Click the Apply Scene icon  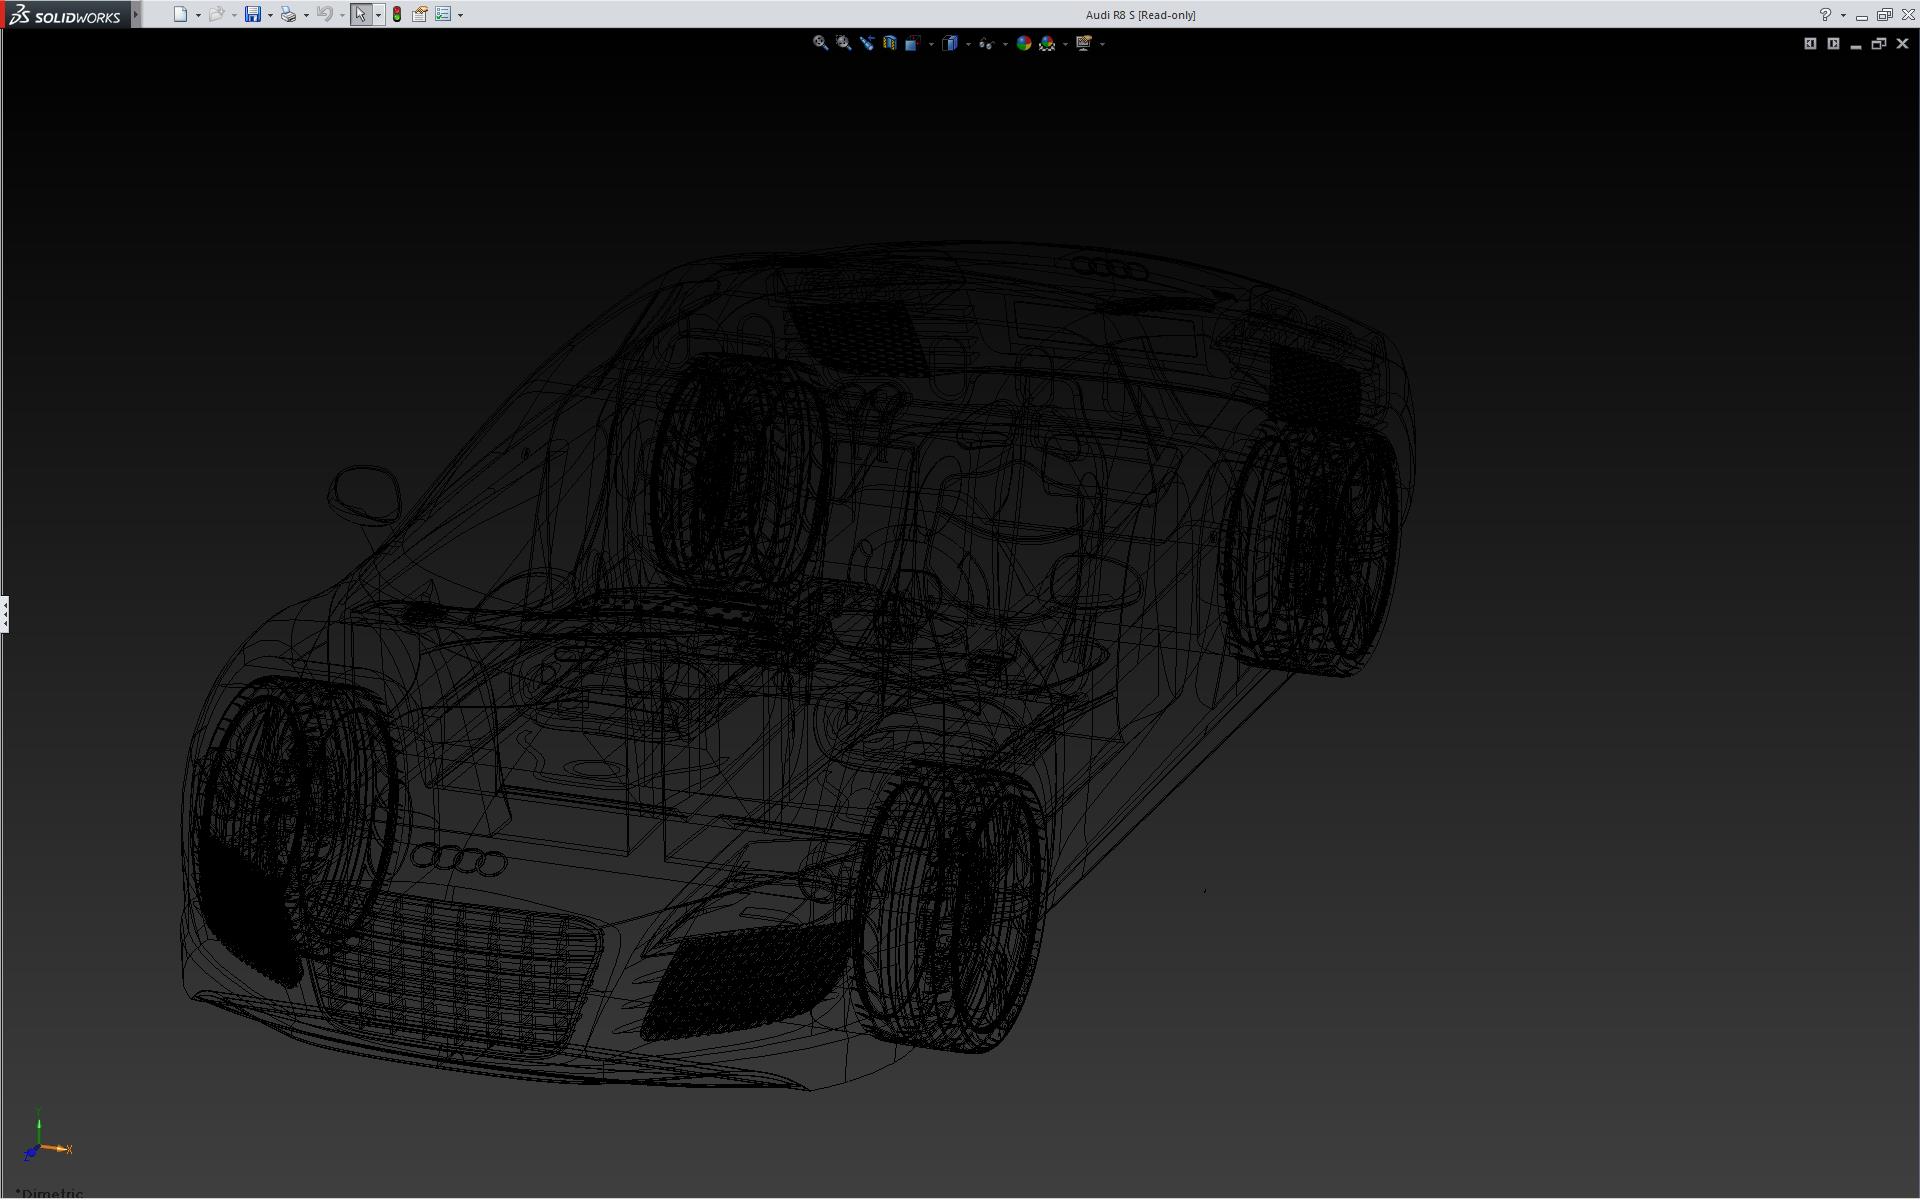point(1047,43)
